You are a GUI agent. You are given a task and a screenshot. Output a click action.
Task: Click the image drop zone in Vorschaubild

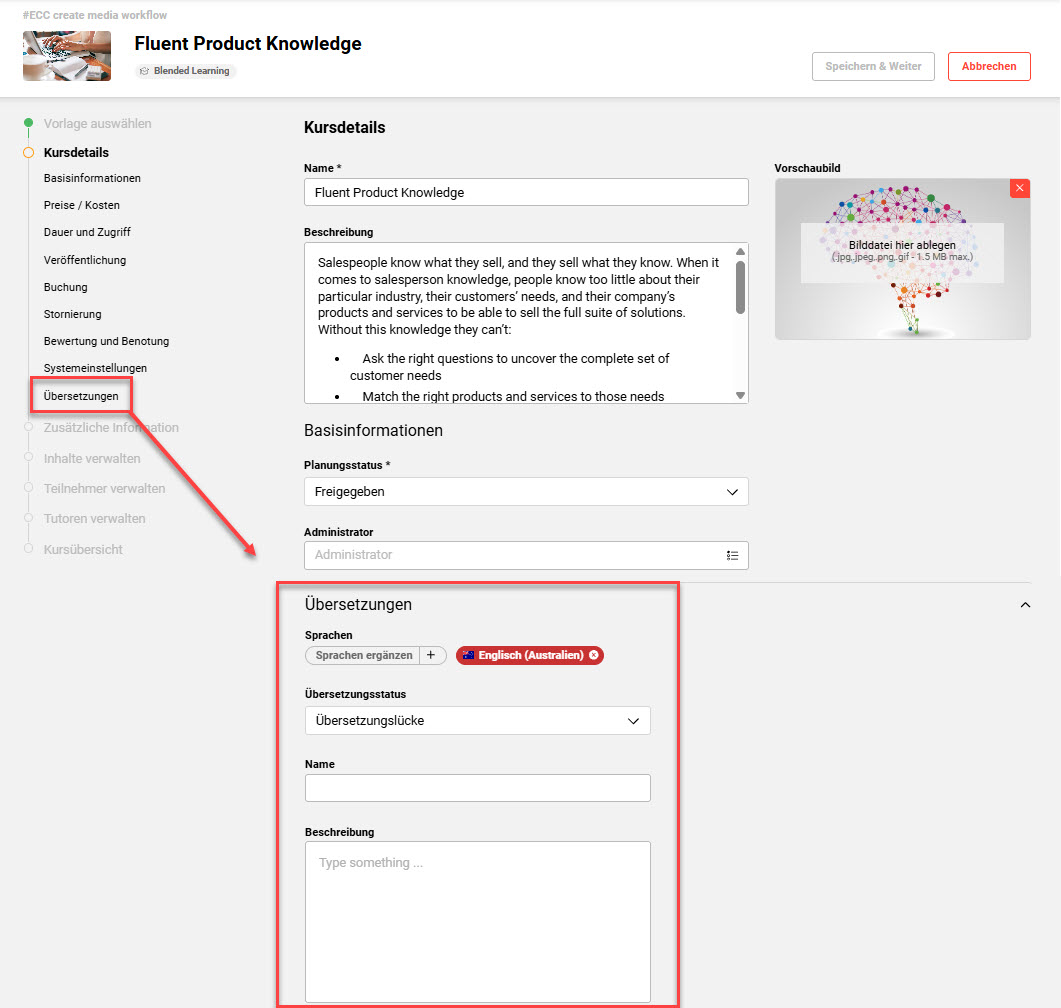(902, 252)
